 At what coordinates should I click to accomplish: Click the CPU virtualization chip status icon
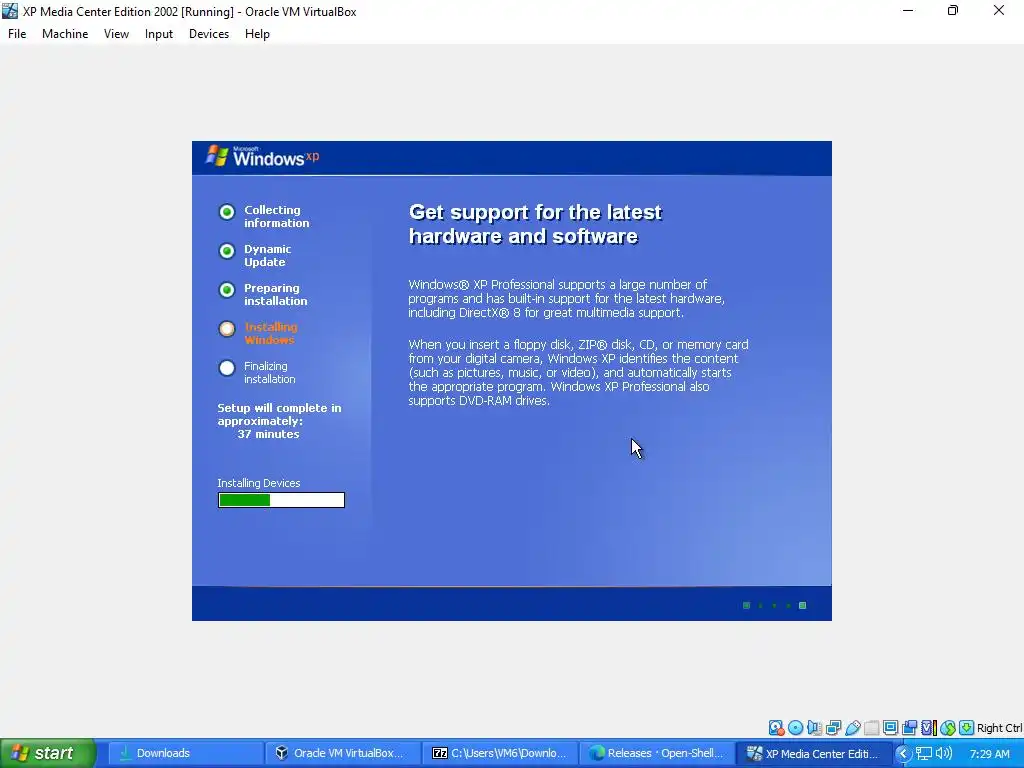[928, 728]
